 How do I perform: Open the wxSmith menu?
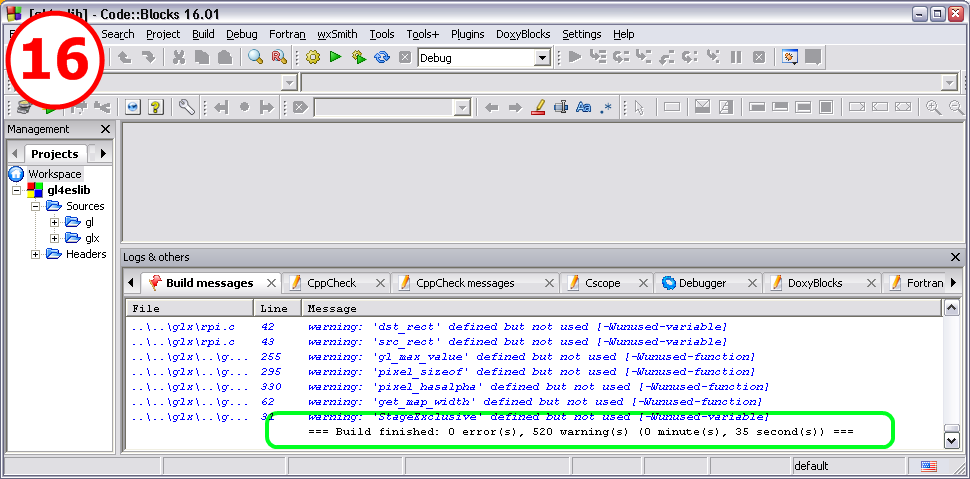click(x=337, y=34)
